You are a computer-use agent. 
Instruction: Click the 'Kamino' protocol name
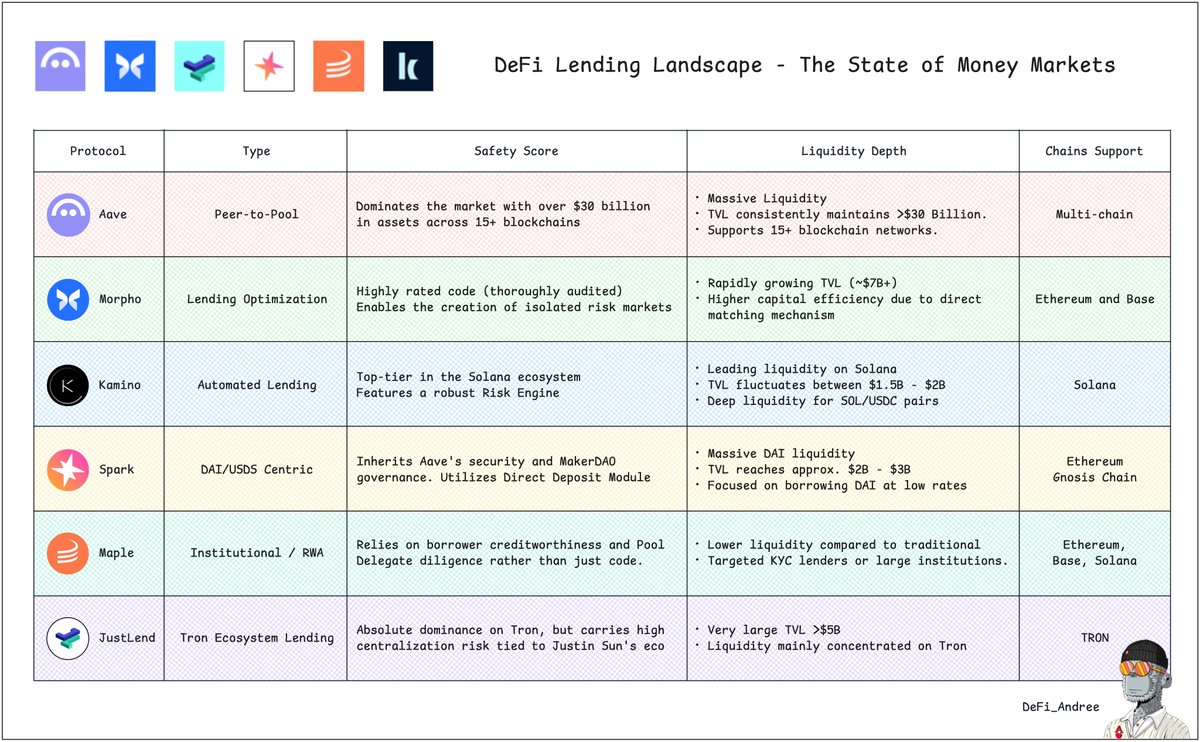(120, 385)
